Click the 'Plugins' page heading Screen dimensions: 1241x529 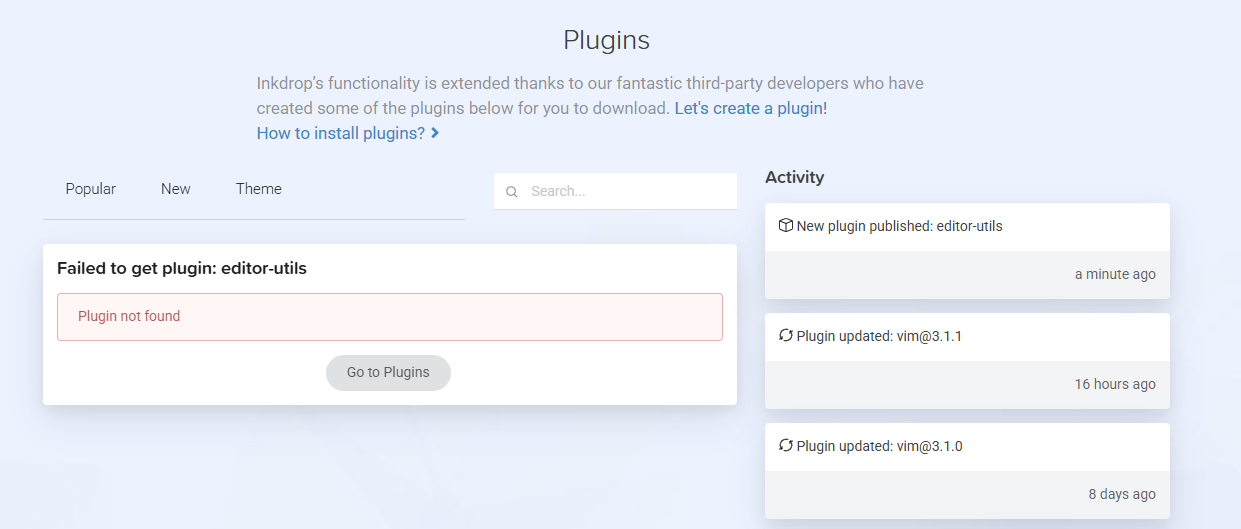click(606, 40)
